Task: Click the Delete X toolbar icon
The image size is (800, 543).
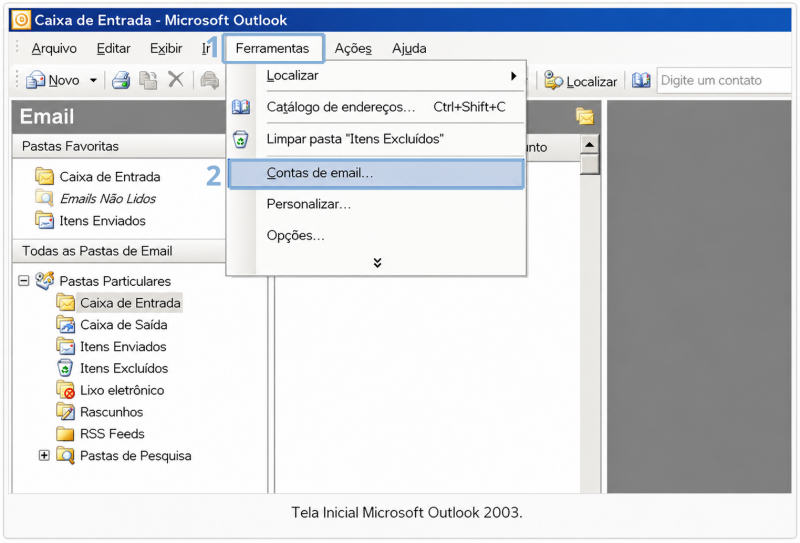Action: pos(176,80)
